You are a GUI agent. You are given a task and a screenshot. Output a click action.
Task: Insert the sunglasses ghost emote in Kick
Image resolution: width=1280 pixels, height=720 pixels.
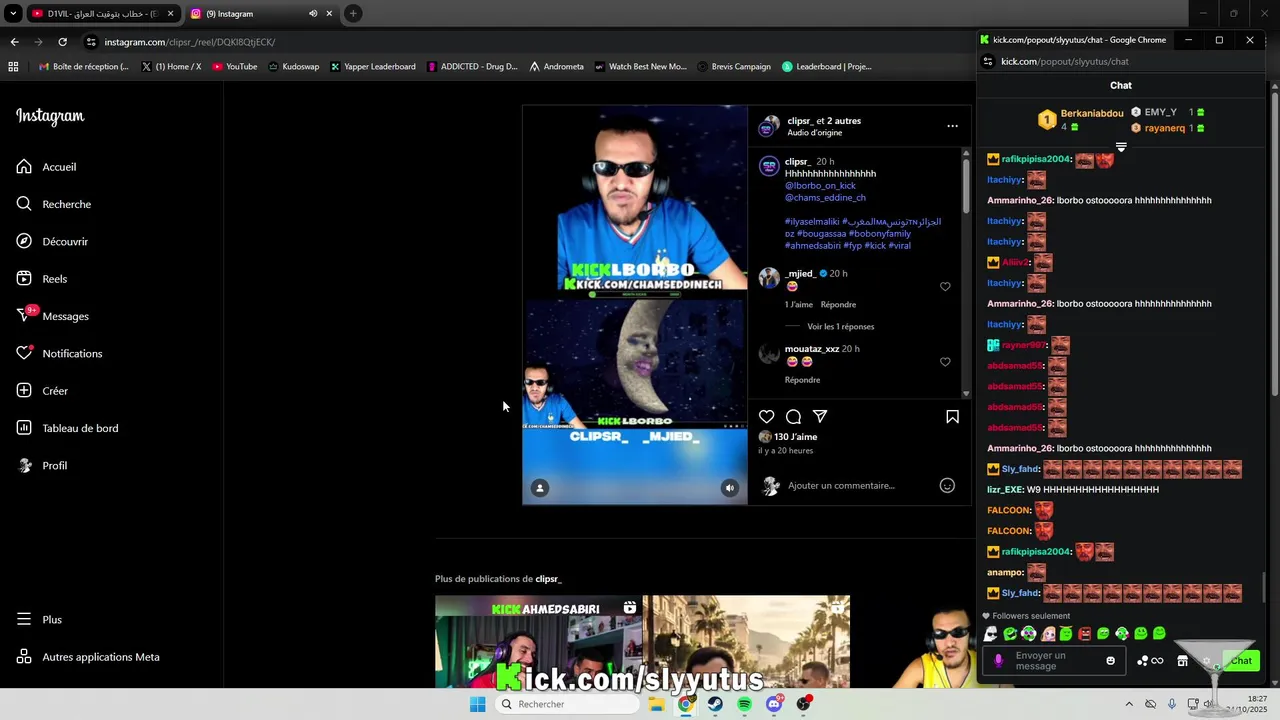coord(990,634)
